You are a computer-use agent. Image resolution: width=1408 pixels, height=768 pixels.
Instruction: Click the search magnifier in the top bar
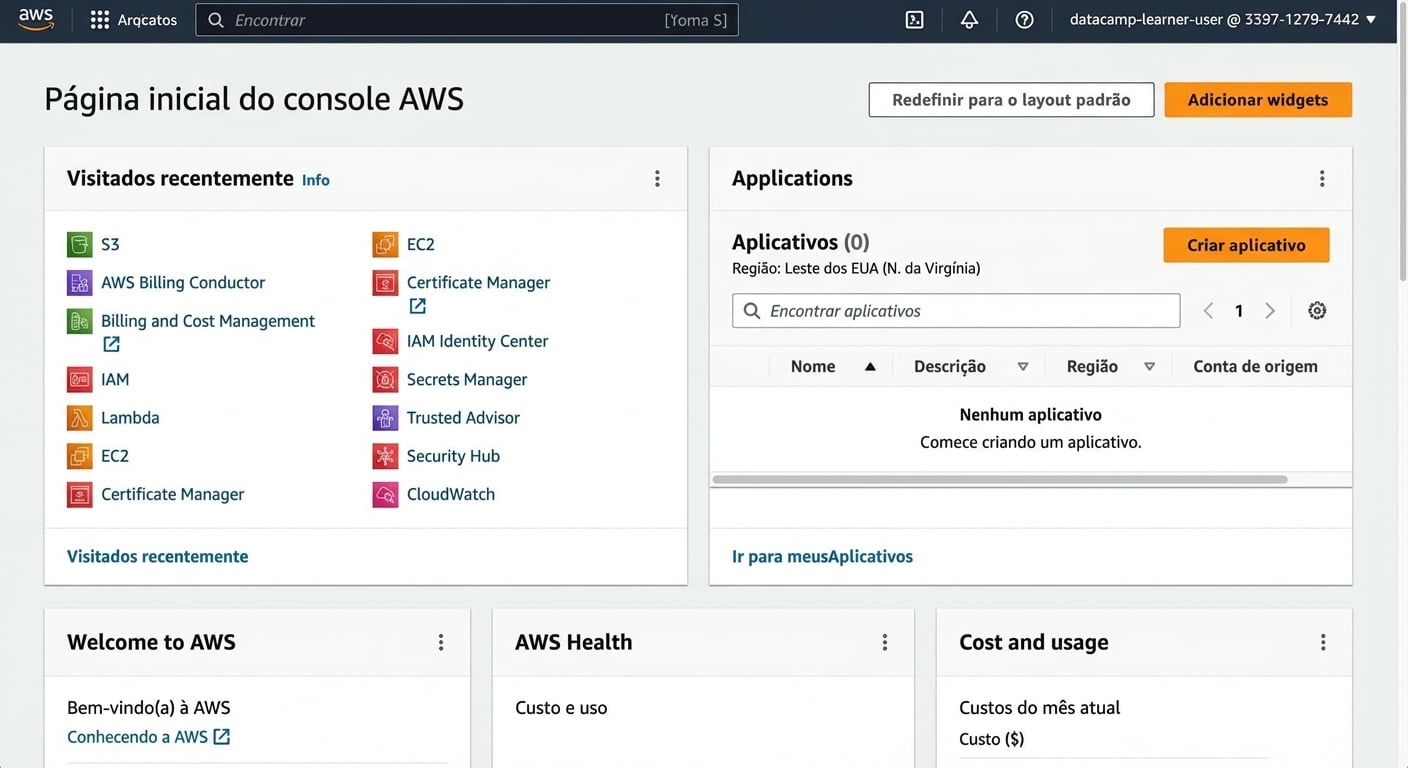pos(216,20)
